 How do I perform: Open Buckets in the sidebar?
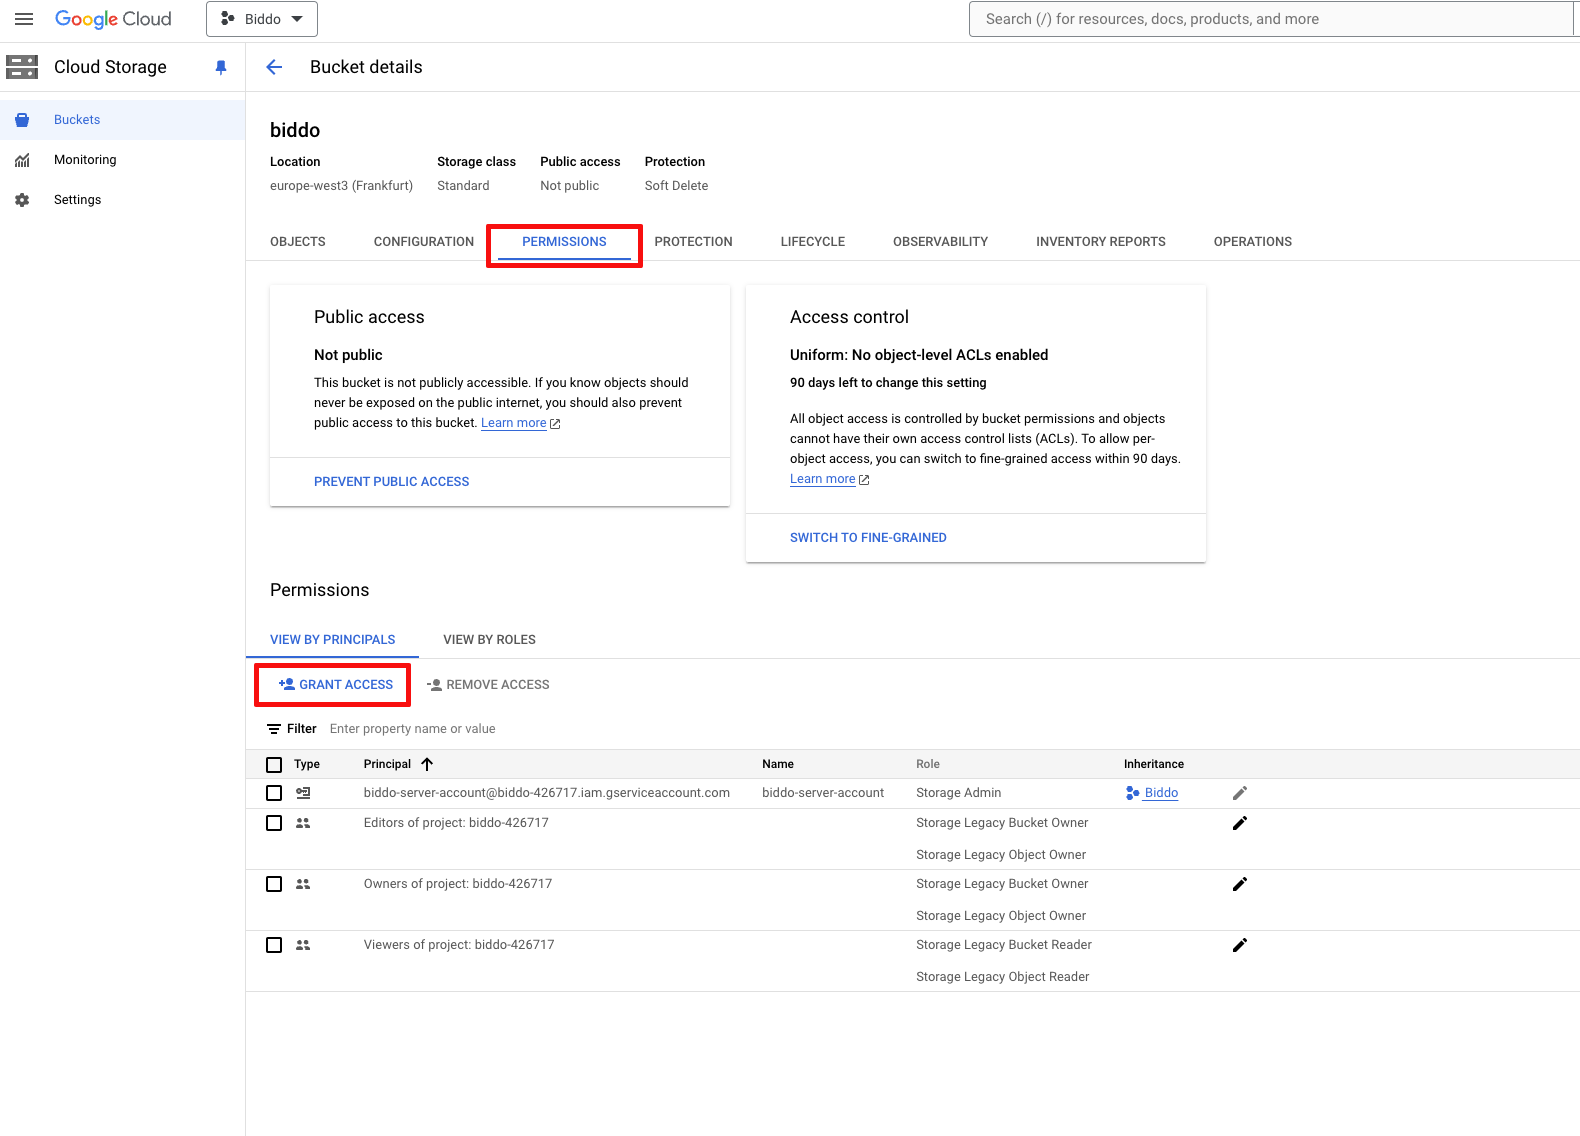(x=122, y=120)
